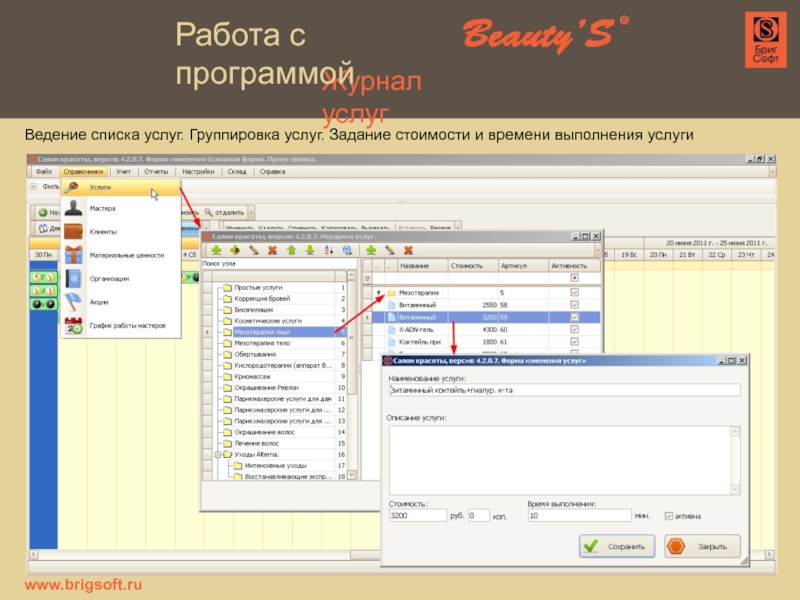Select the Мезотерапия тело folder
800x600 pixels.
[262, 343]
